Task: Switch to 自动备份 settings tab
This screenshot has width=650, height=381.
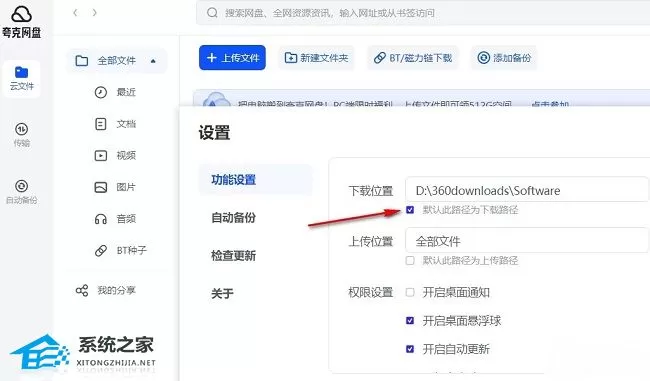Action: click(233, 218)
